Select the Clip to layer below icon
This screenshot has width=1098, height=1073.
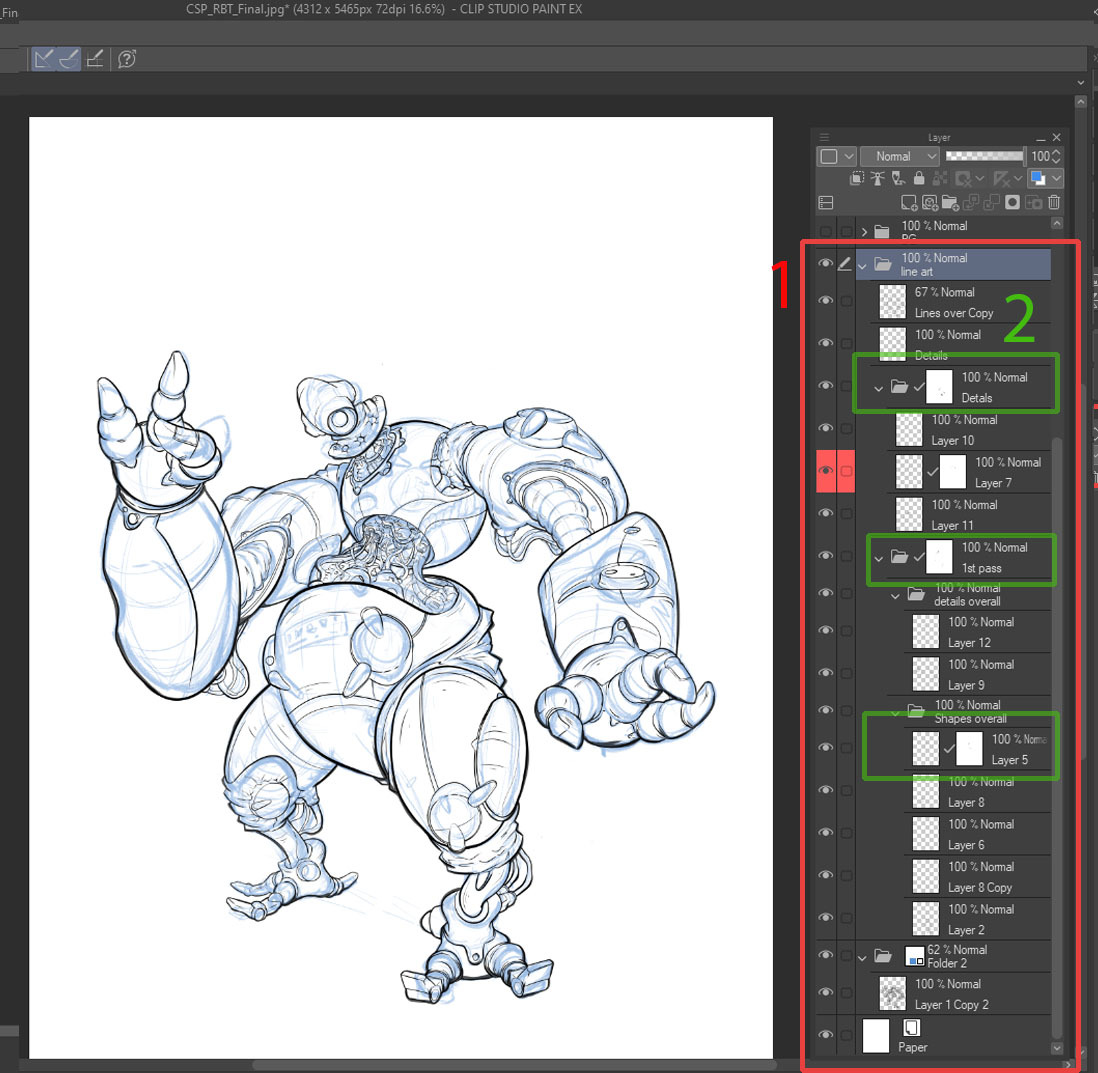click(x=857, y=177)
